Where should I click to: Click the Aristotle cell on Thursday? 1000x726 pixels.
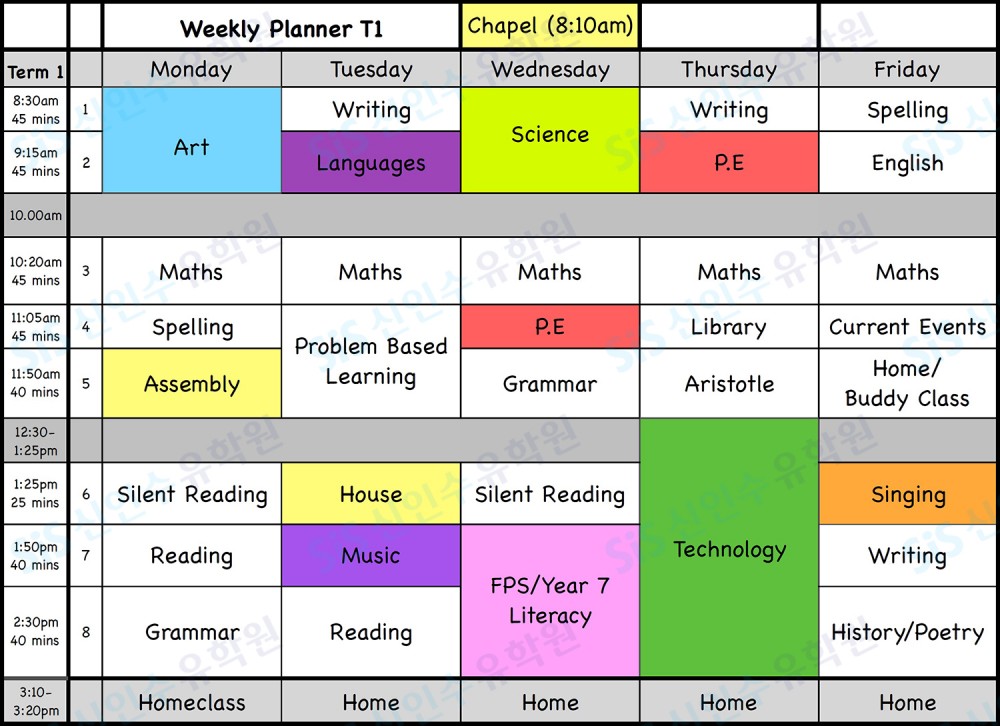[x=729, y=383]
